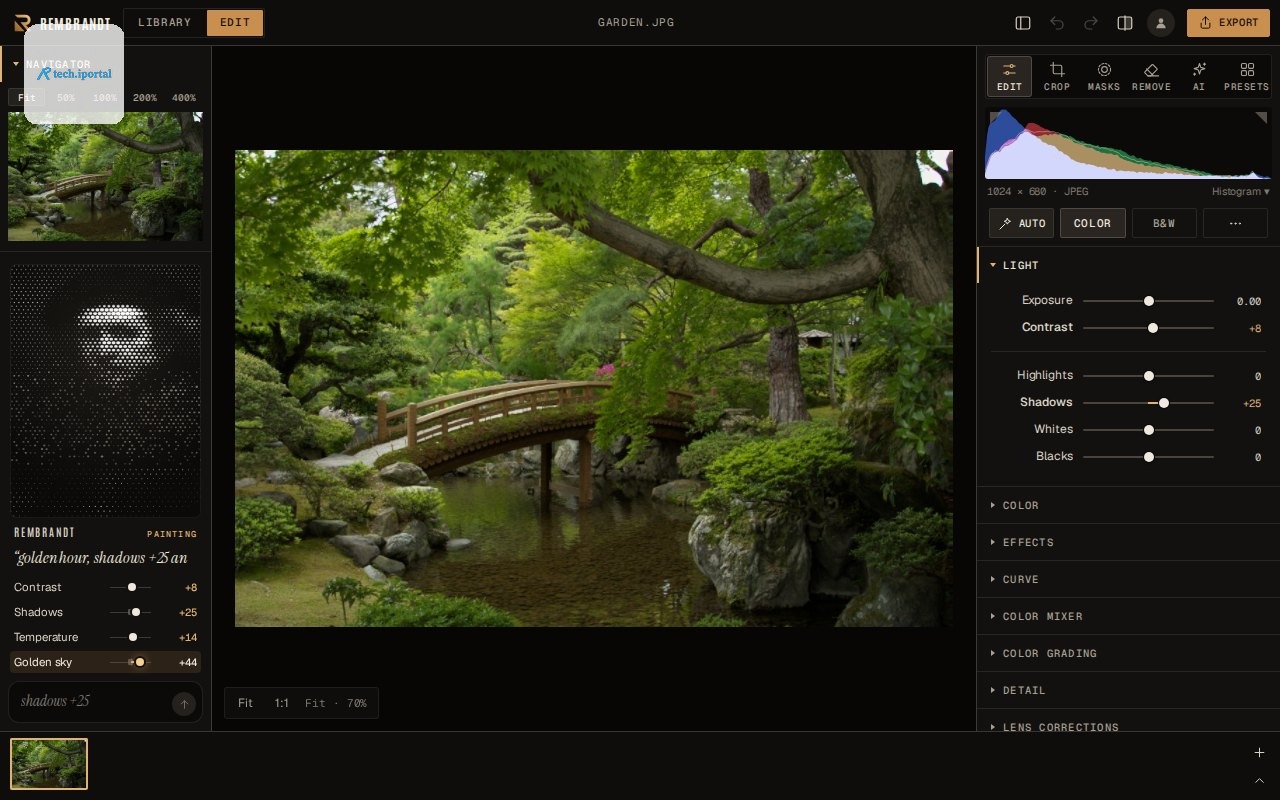Set navigator zoom to 400%
The image size is (1280, 800).
184,98
